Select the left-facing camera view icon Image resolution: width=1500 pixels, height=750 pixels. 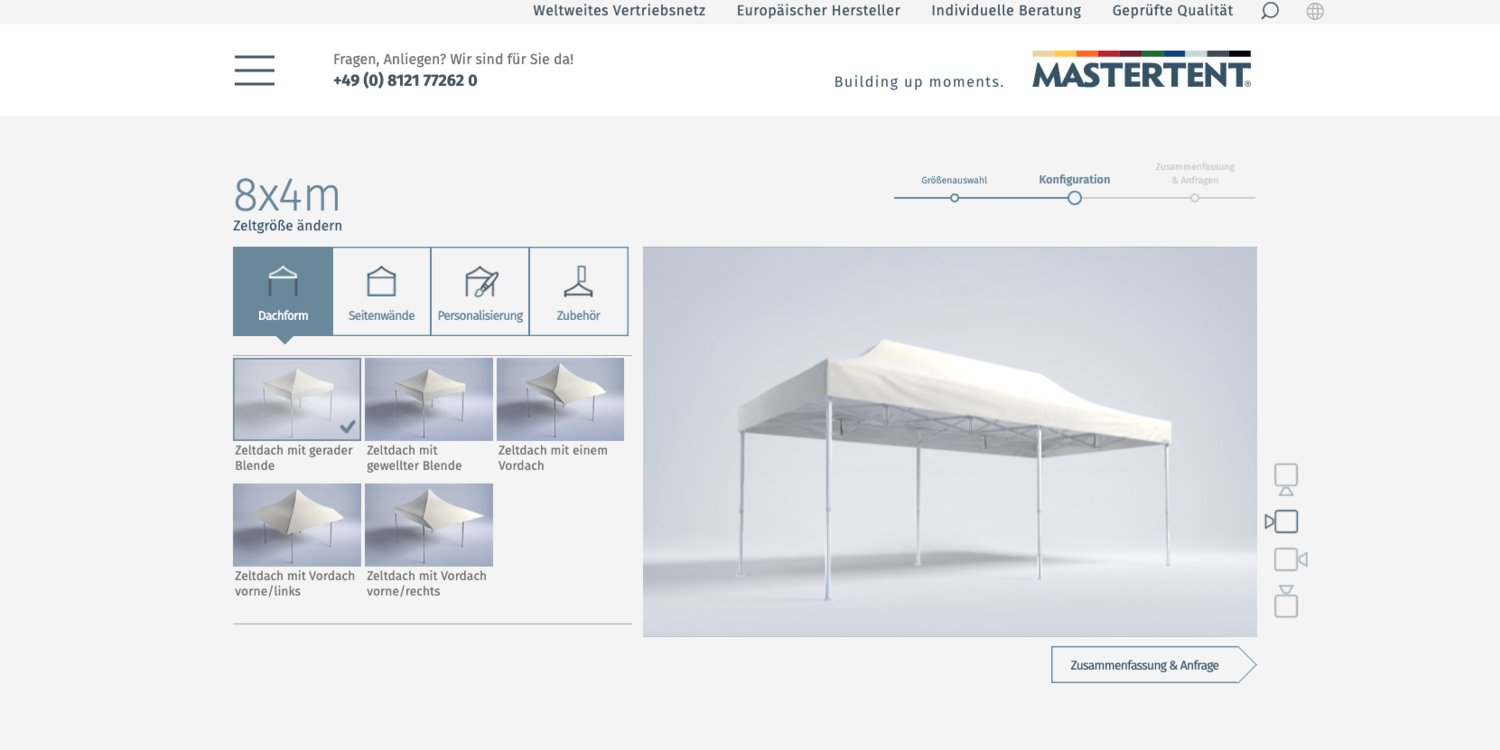point(1284,521)
